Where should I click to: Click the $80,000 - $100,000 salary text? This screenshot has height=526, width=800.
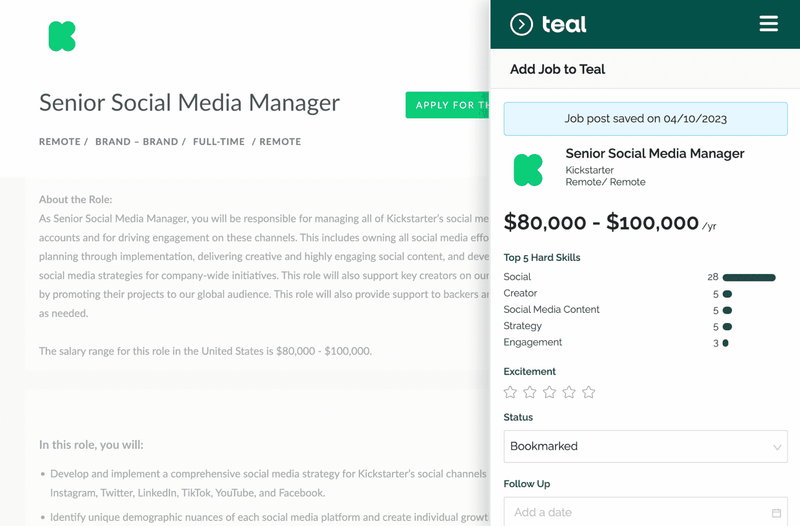pyautogui.click(x=601, y=222)
